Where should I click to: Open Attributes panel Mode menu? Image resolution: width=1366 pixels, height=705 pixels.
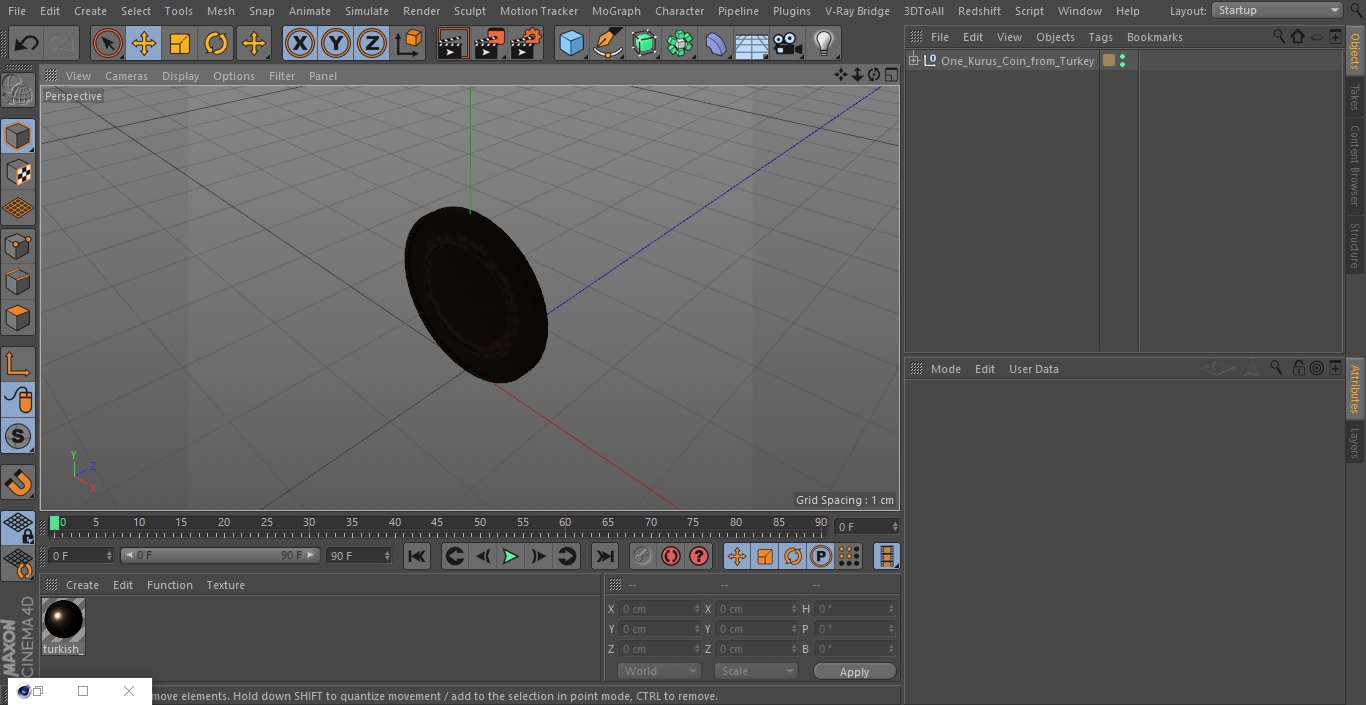click(945, 369)
